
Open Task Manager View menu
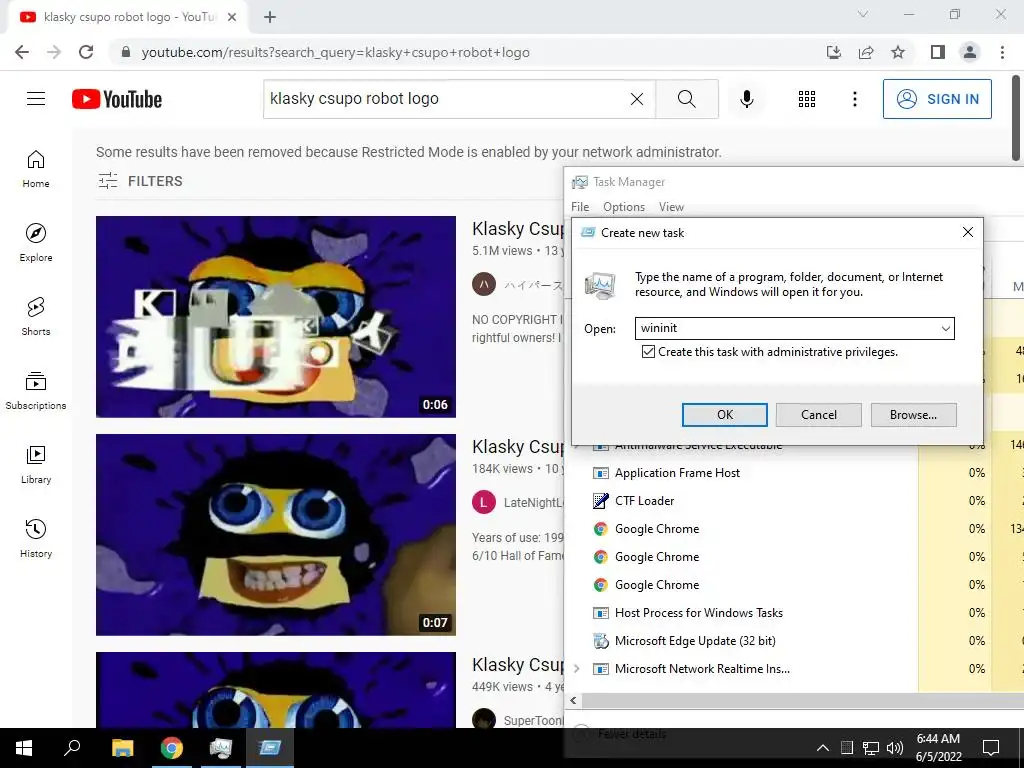pyautogui.click(x=671, y=207)
